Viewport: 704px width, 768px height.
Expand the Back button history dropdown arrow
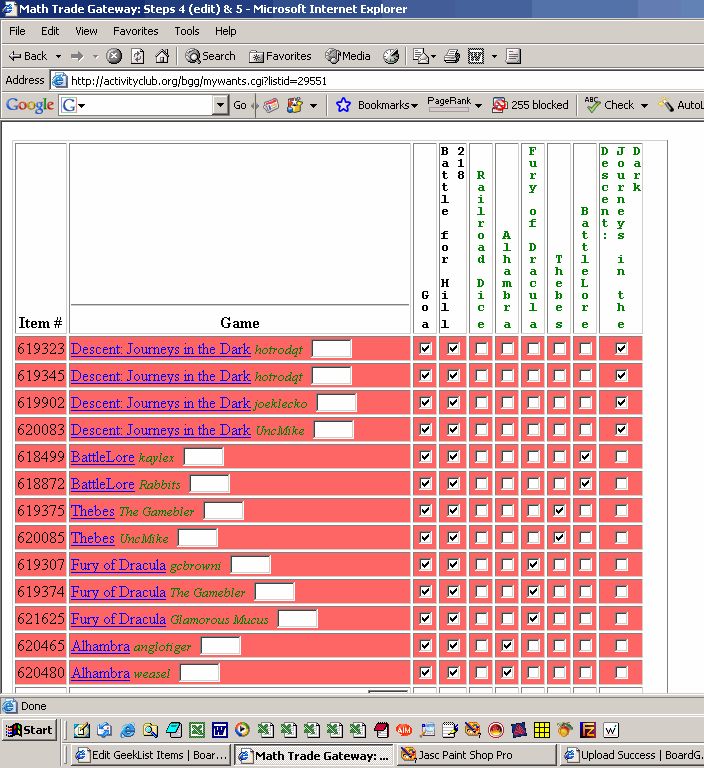point(59,56)
